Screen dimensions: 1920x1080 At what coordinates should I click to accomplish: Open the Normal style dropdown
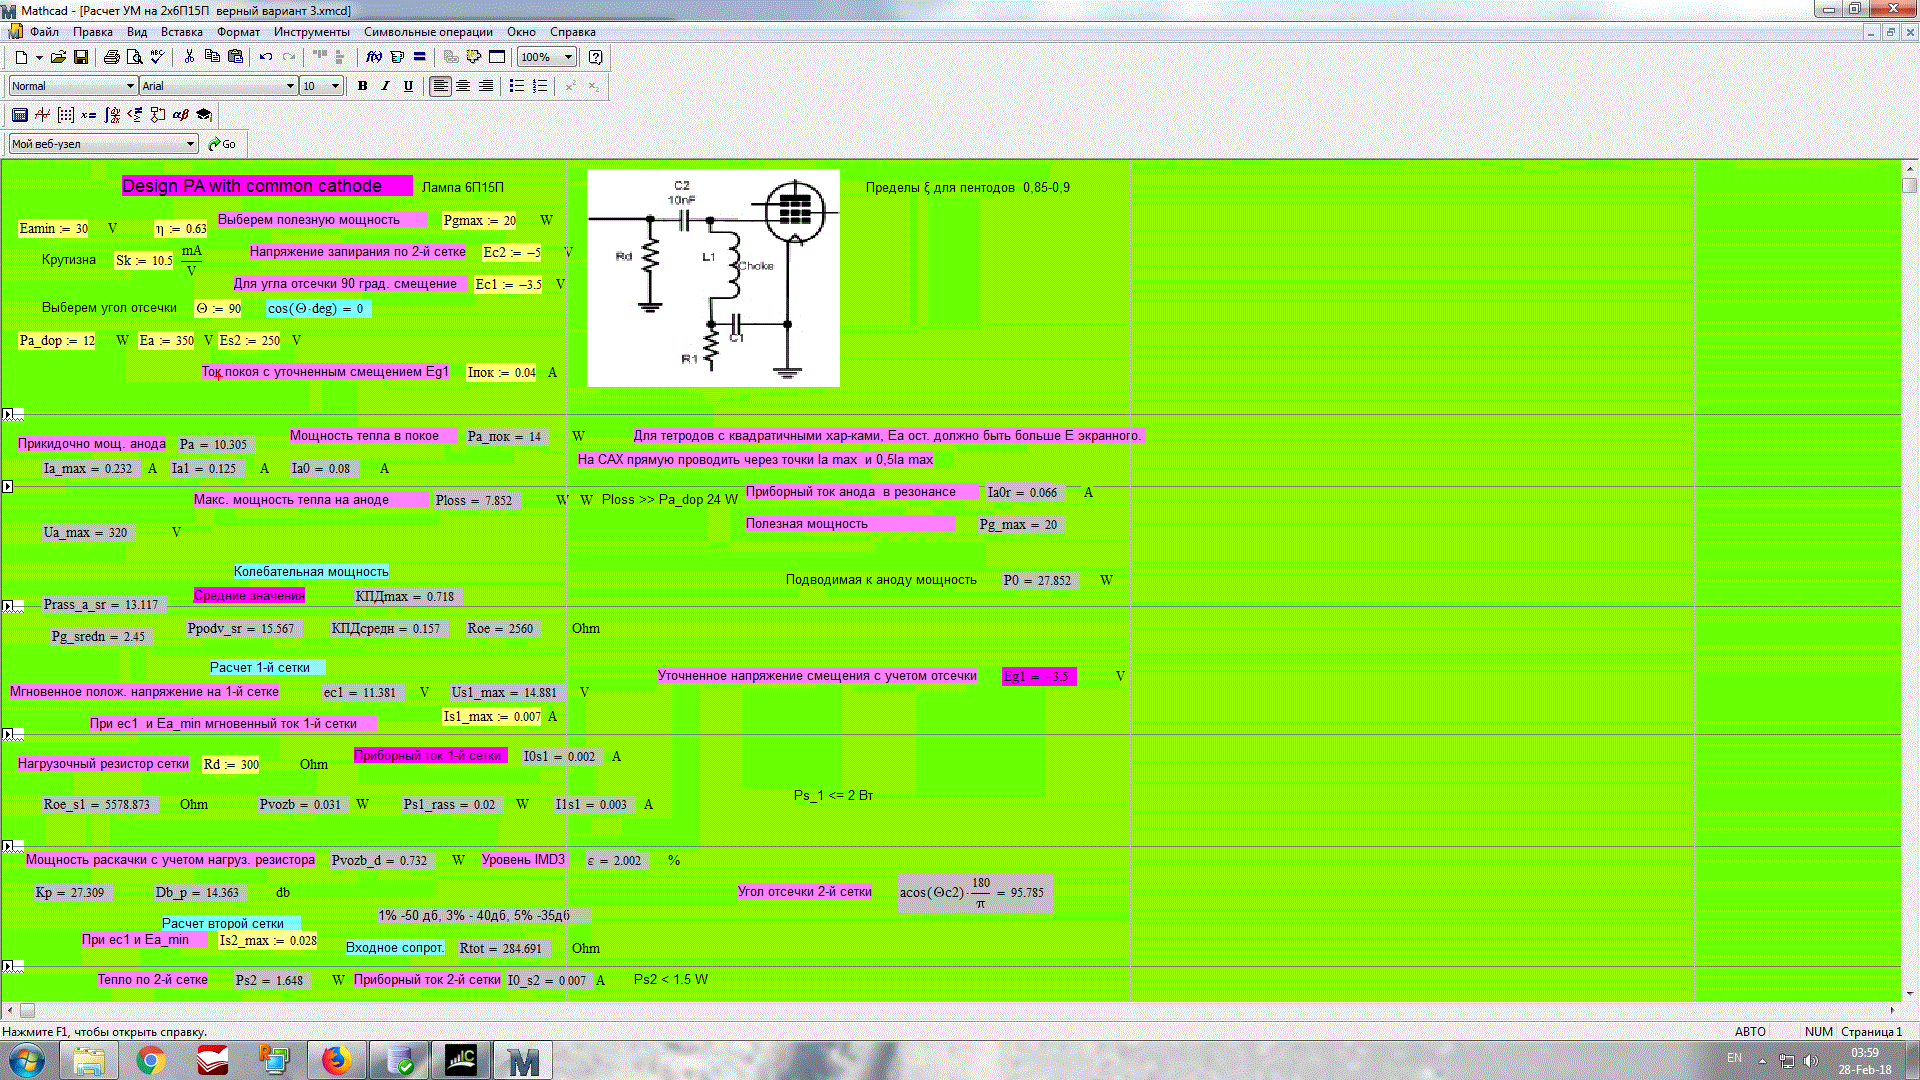[x=130, y=86]
